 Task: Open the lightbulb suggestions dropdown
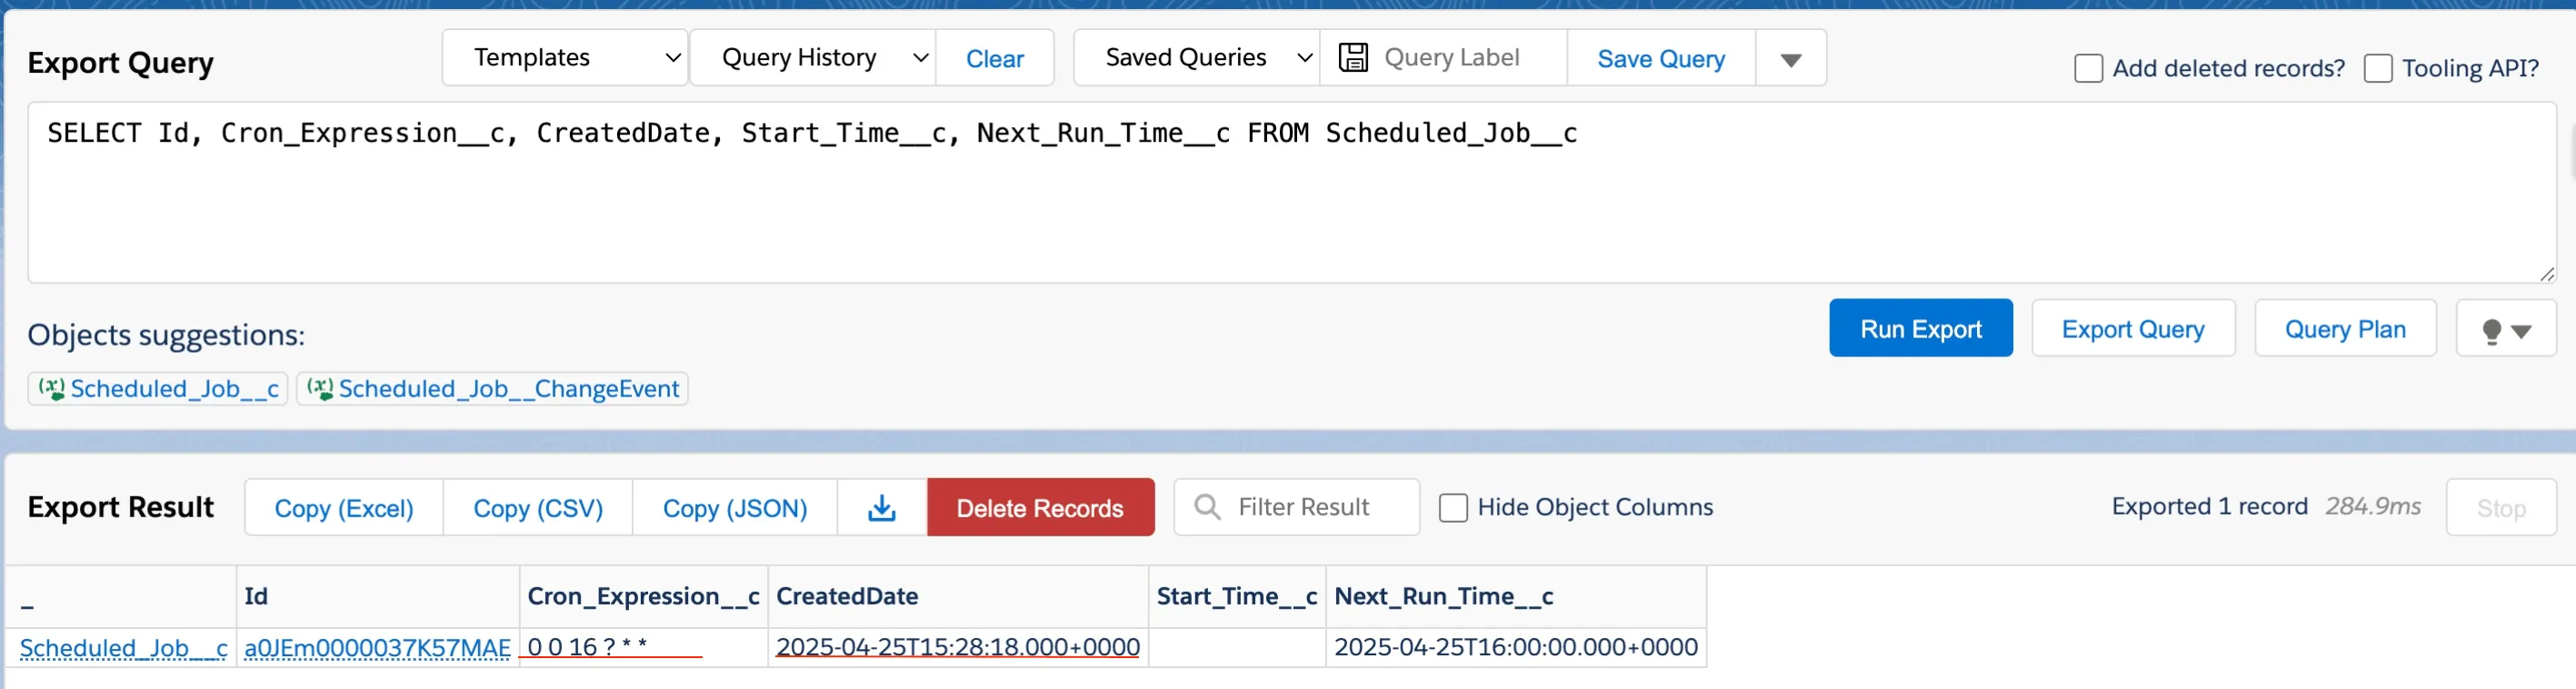click(2505, 330)
